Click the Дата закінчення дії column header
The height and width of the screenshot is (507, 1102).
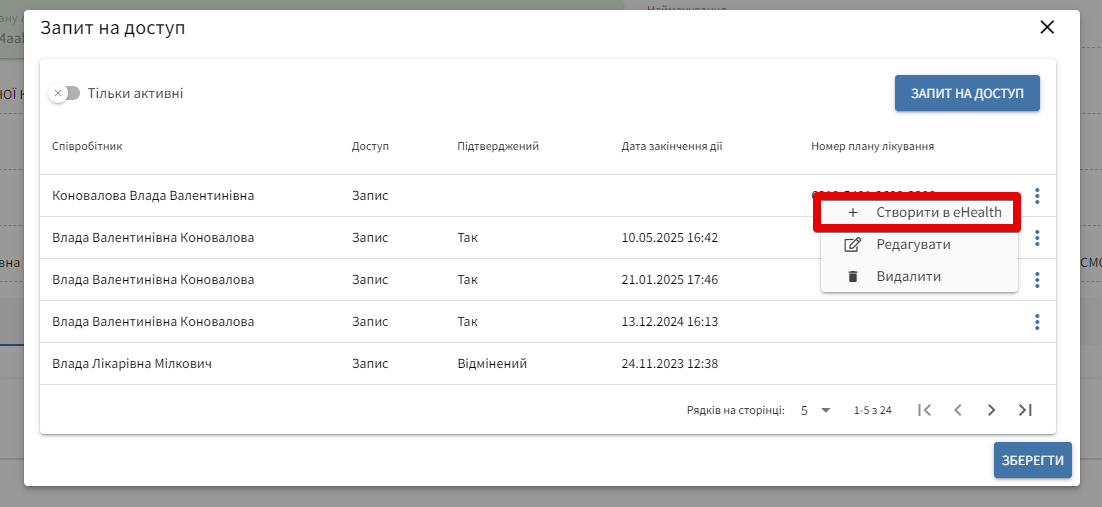point(671,146)
